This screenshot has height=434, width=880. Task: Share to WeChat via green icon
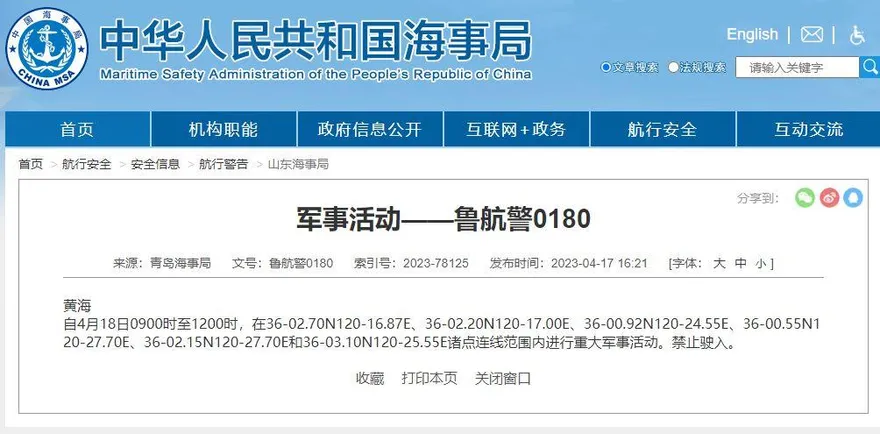point(805,198)
